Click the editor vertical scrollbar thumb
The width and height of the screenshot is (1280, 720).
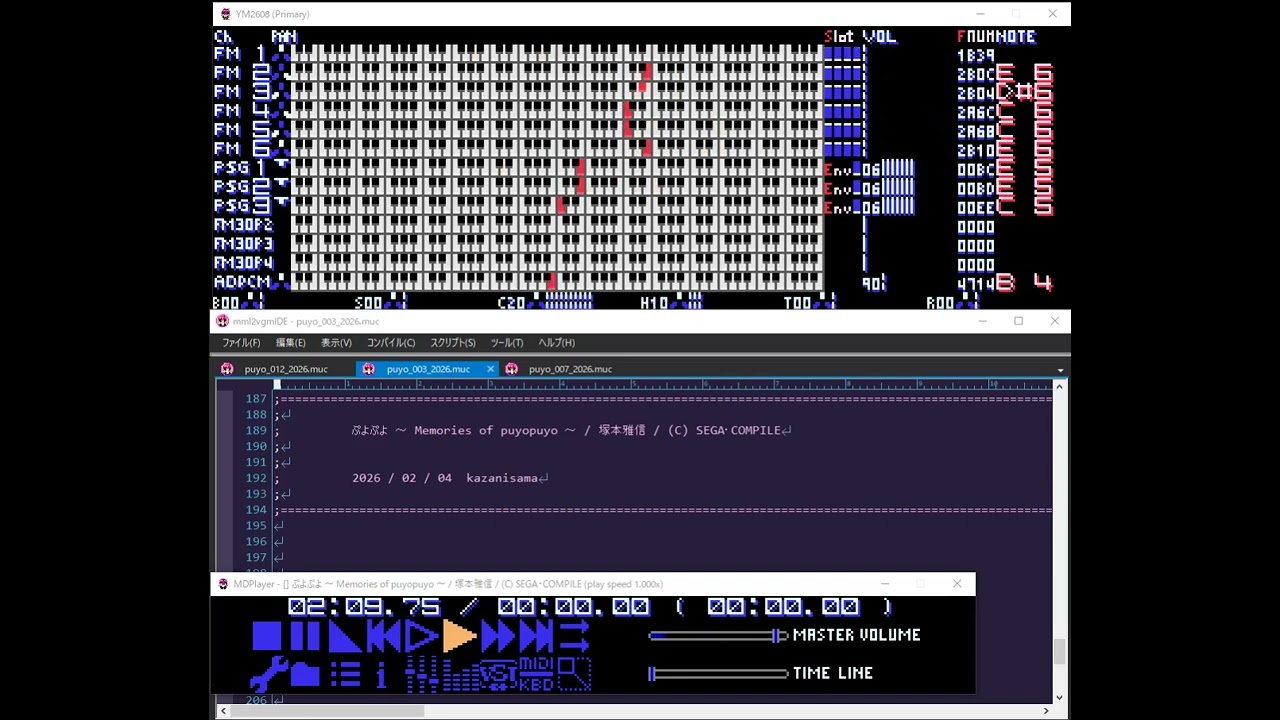tap(1059, 651)
